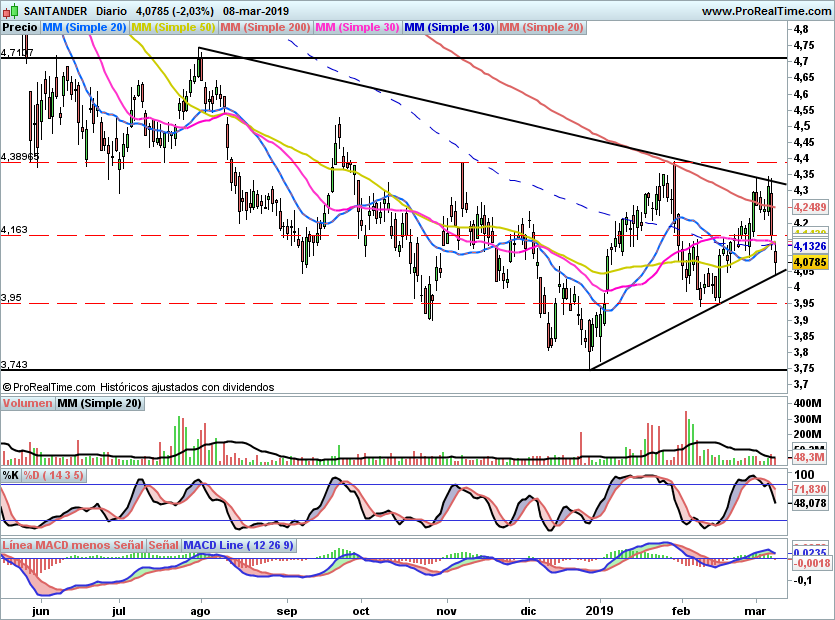Click the 3,95 support level label
The width and height of the screenshot is (835, 620).
pyautogui.click(x=11, y=298)
